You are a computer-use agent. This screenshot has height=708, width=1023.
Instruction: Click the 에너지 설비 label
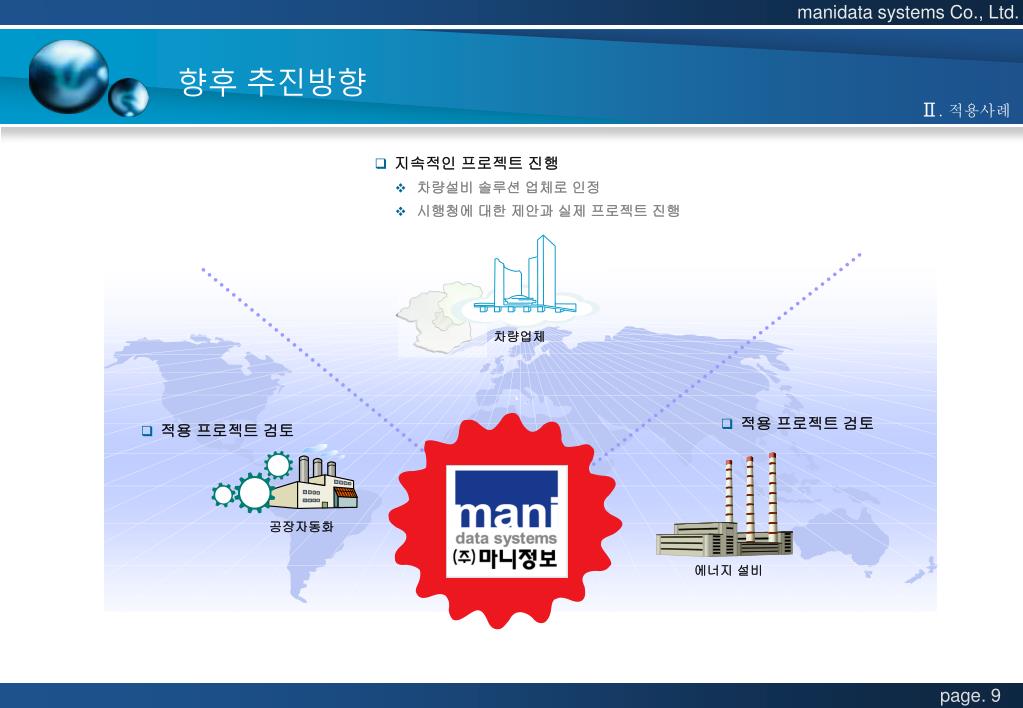(x=728, y=570)
